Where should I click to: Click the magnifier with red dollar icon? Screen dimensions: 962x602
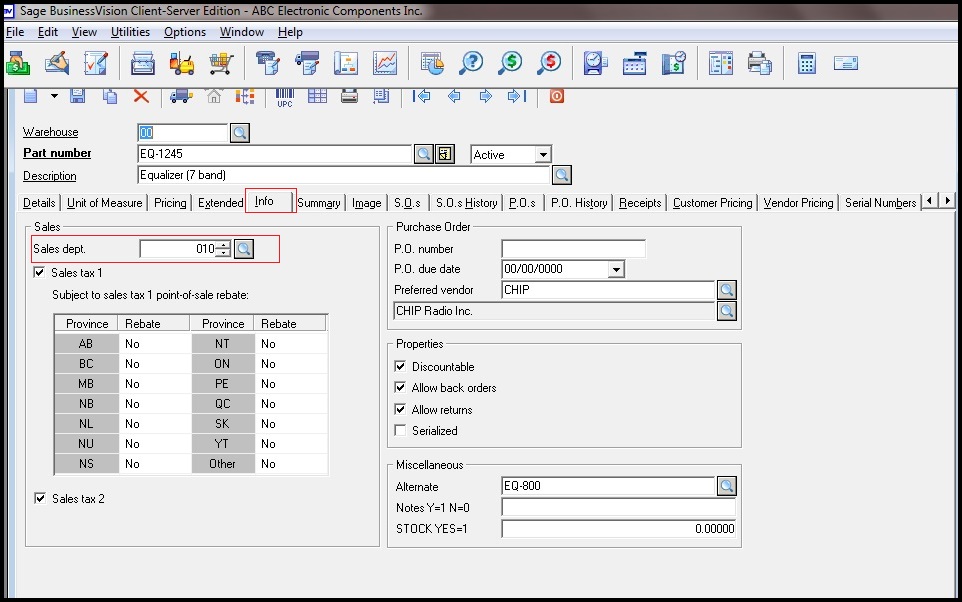(x=549, y=63)
